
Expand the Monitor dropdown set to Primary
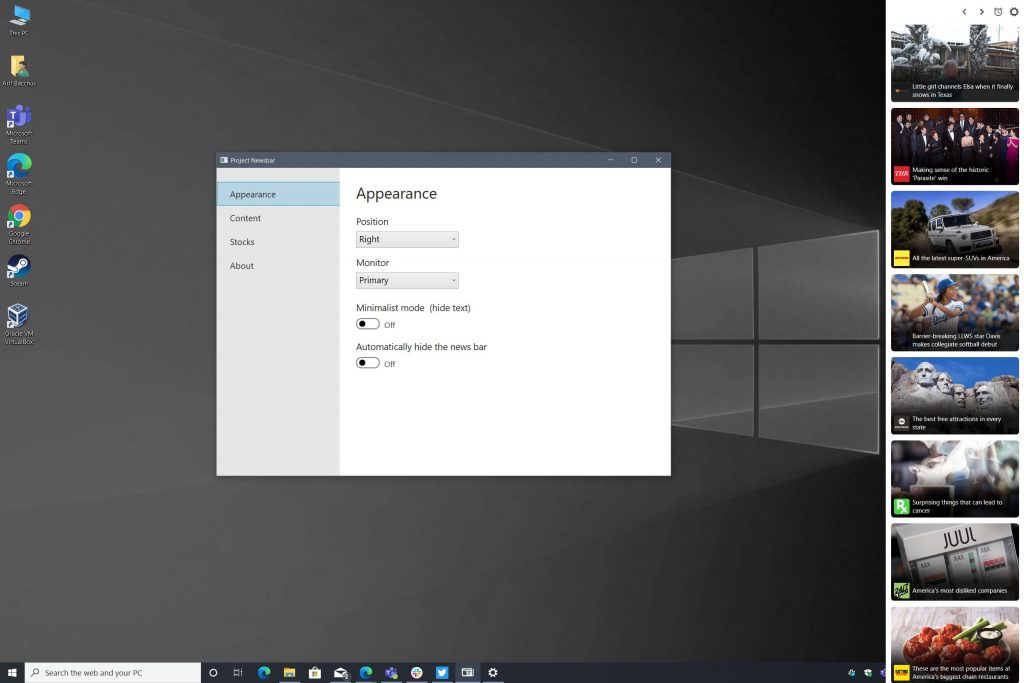(x=407, y=281)
